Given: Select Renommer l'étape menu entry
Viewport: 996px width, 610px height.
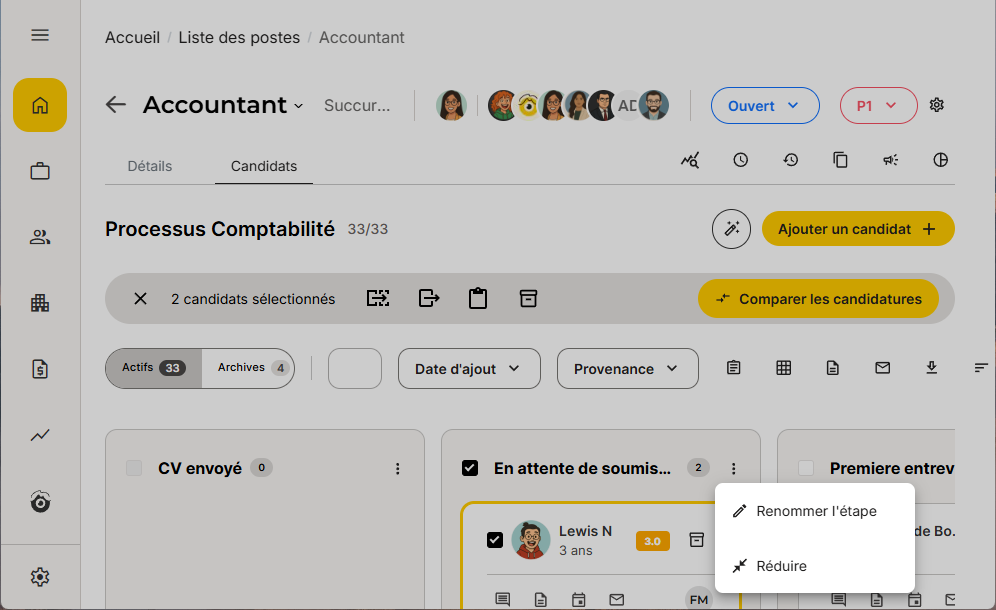Looking at the screenshot, I should tap(815, 511).
